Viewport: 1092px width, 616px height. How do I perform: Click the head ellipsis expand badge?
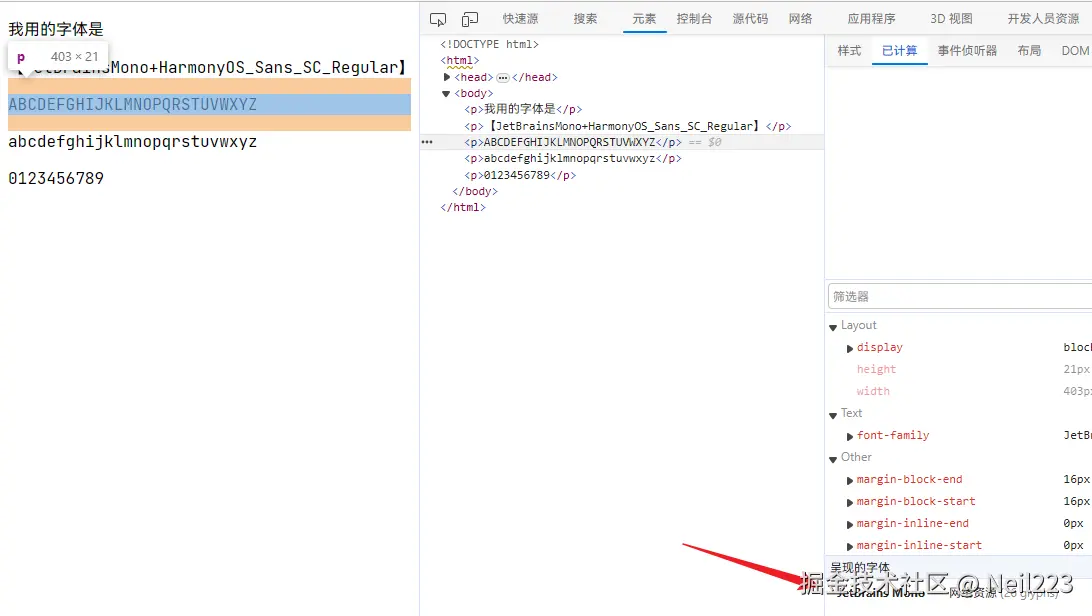click(503, 77)
